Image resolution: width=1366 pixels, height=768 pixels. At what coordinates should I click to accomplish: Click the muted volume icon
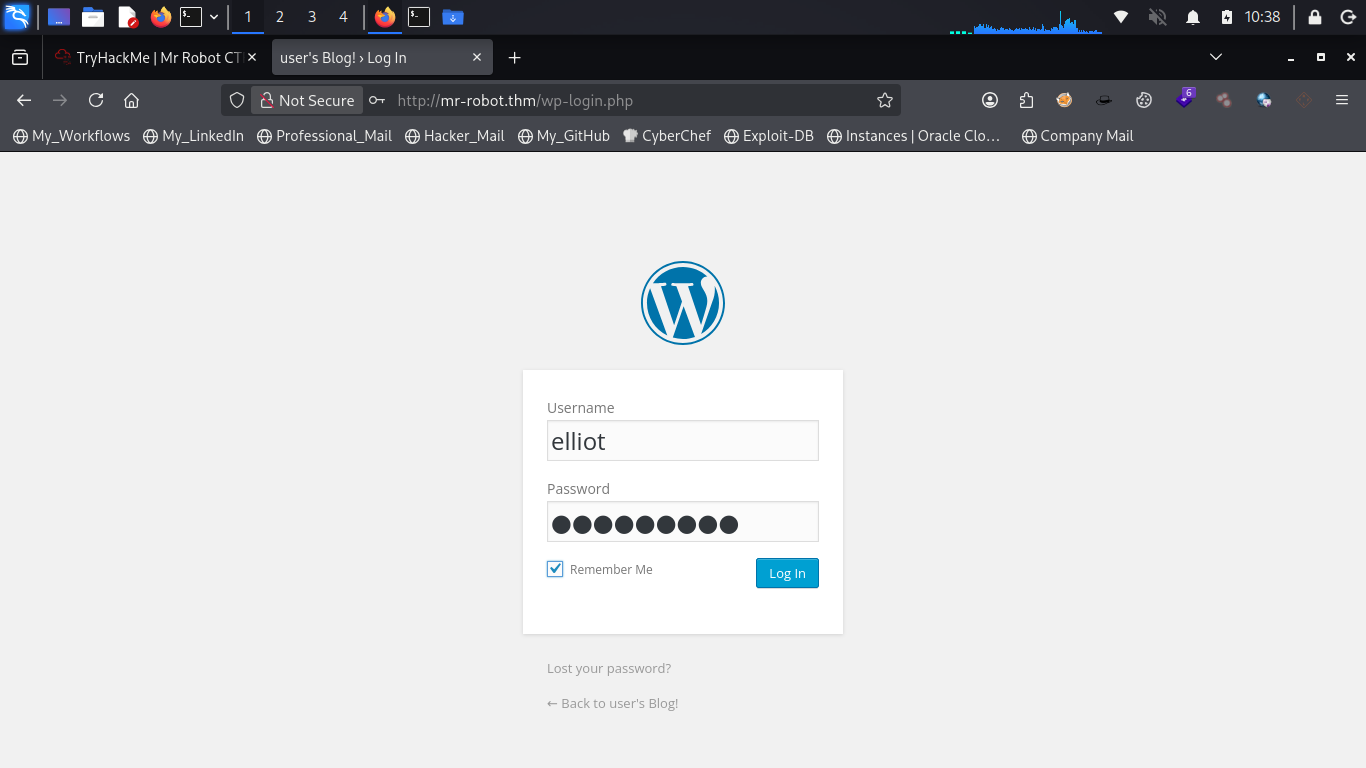[x=1157, y=17]
